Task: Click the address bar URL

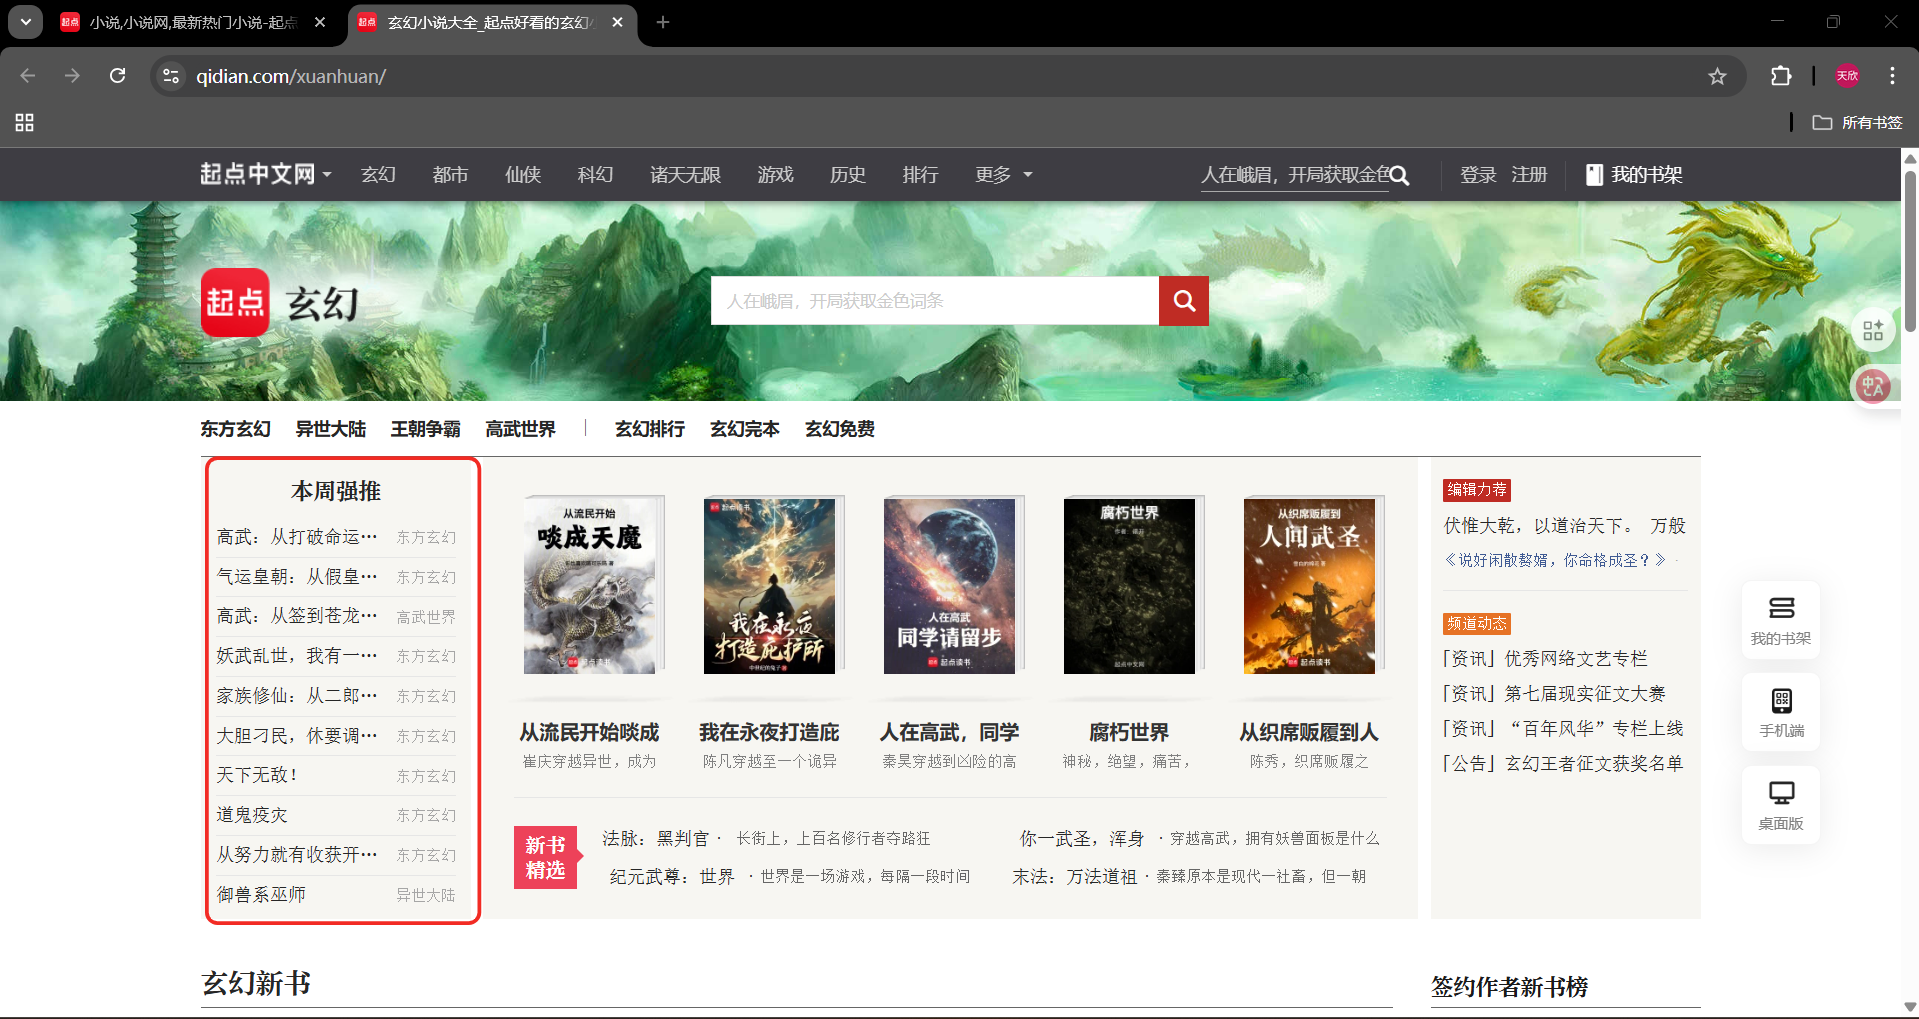Action: [291, 76]
